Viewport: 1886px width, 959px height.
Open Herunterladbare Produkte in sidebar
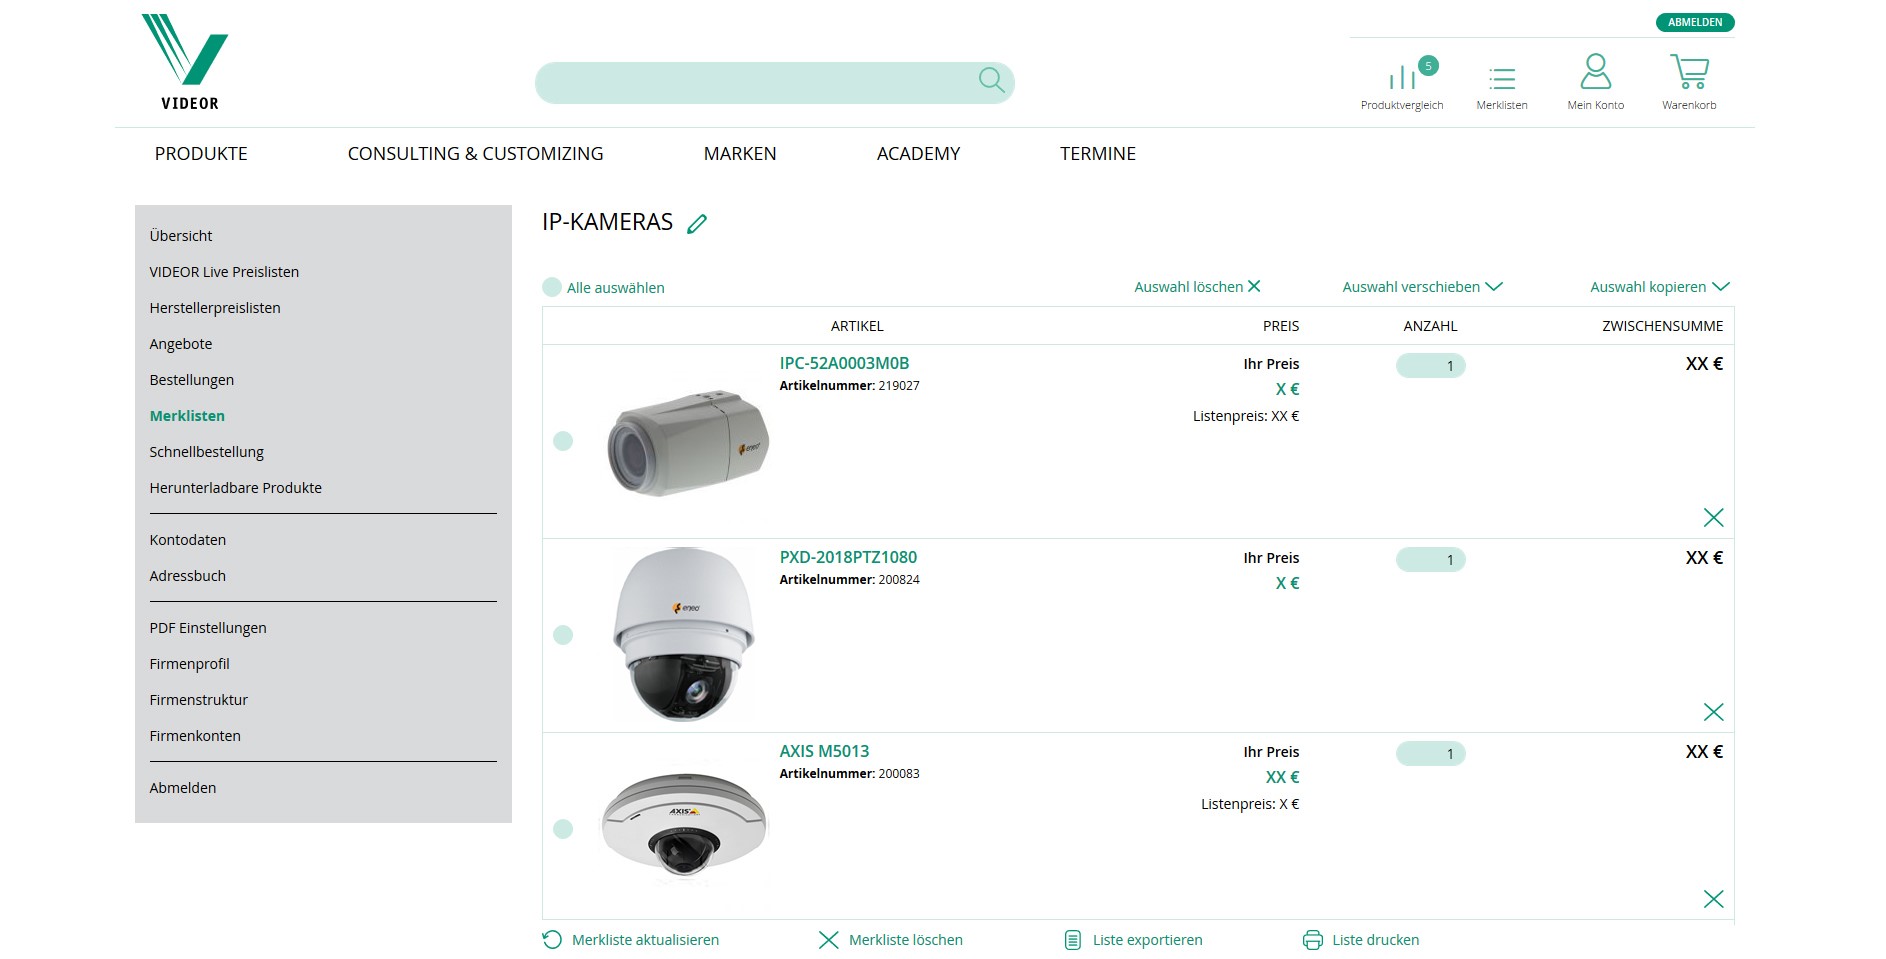click(236, 488)
